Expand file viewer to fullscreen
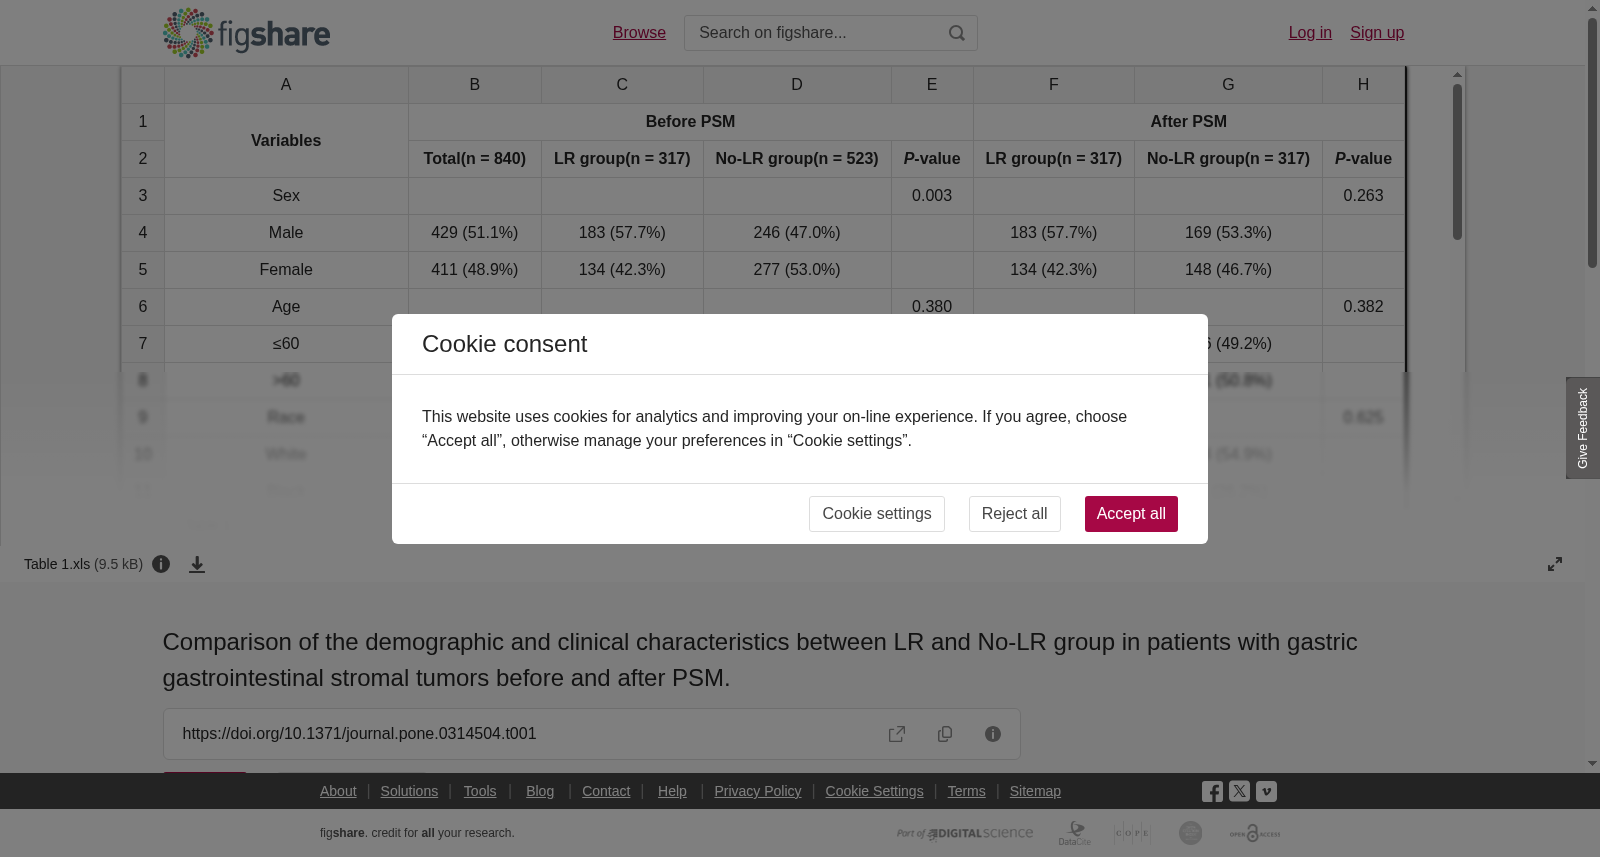 pos(1555,564)
